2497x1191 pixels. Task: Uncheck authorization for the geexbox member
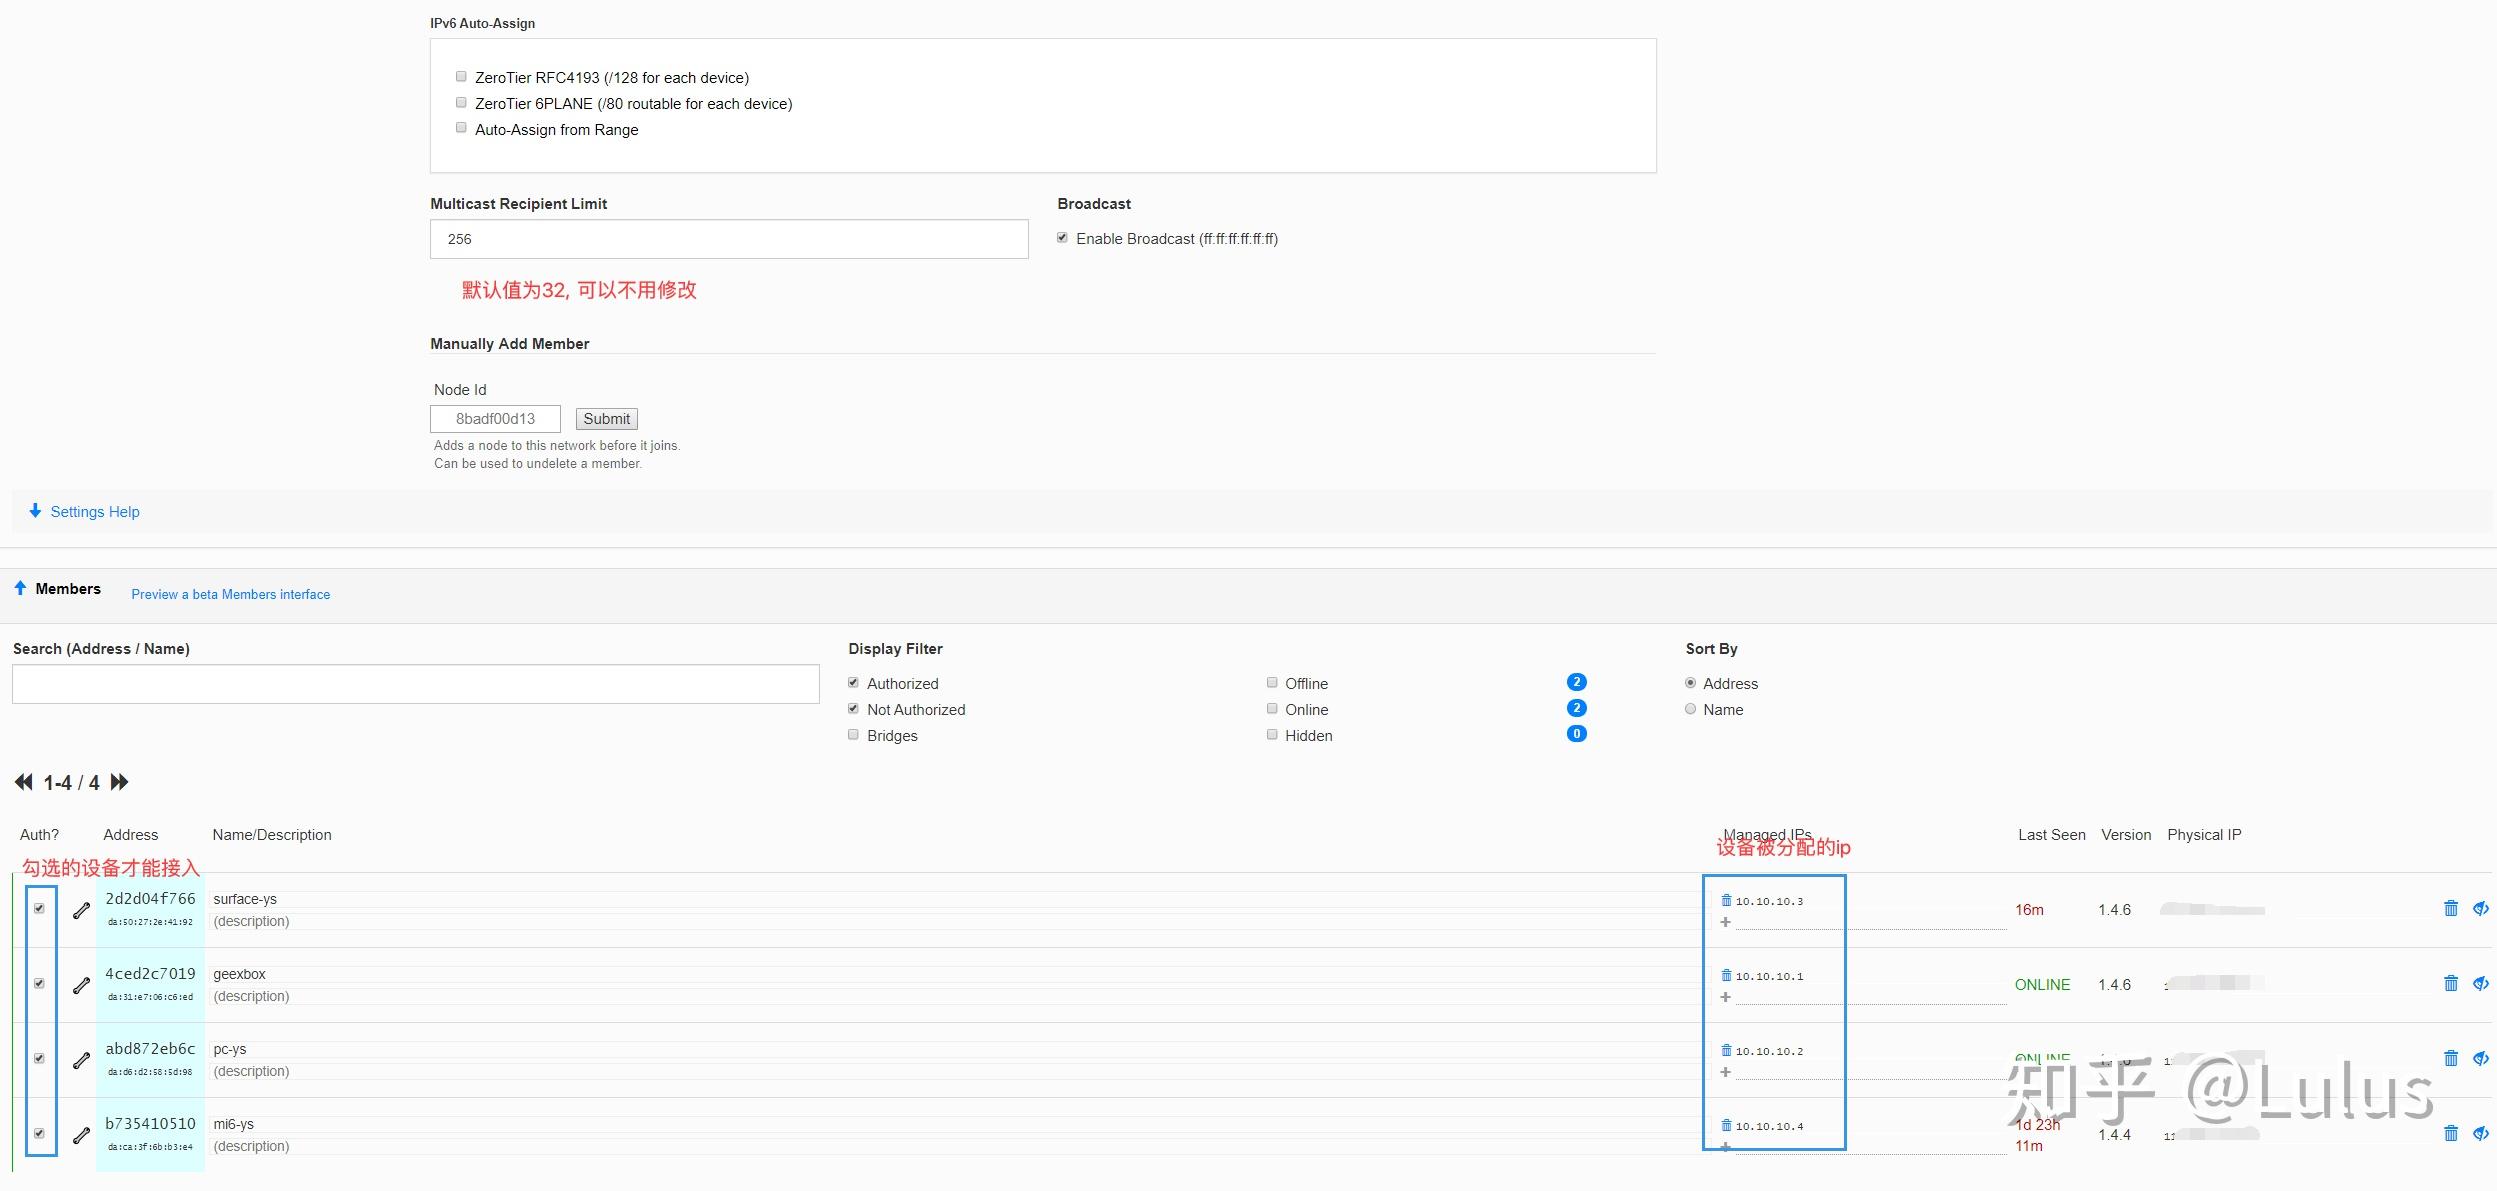[x=39, y=983]
